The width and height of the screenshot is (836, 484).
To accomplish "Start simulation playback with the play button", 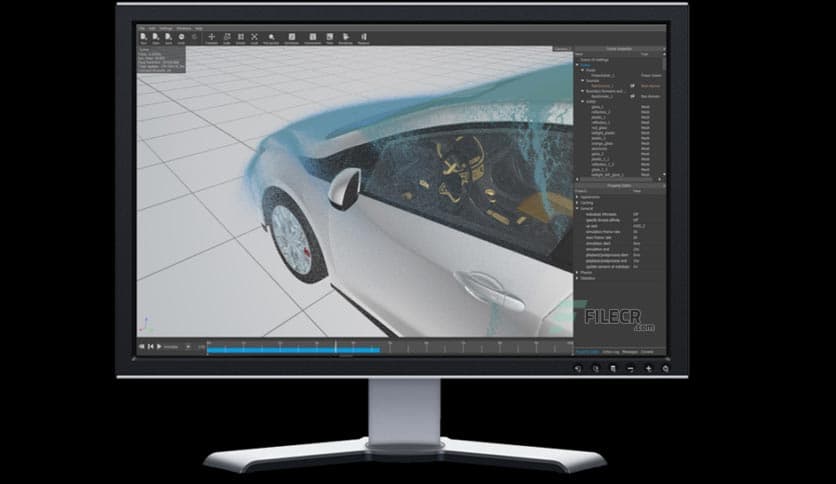I will [159, 346].
